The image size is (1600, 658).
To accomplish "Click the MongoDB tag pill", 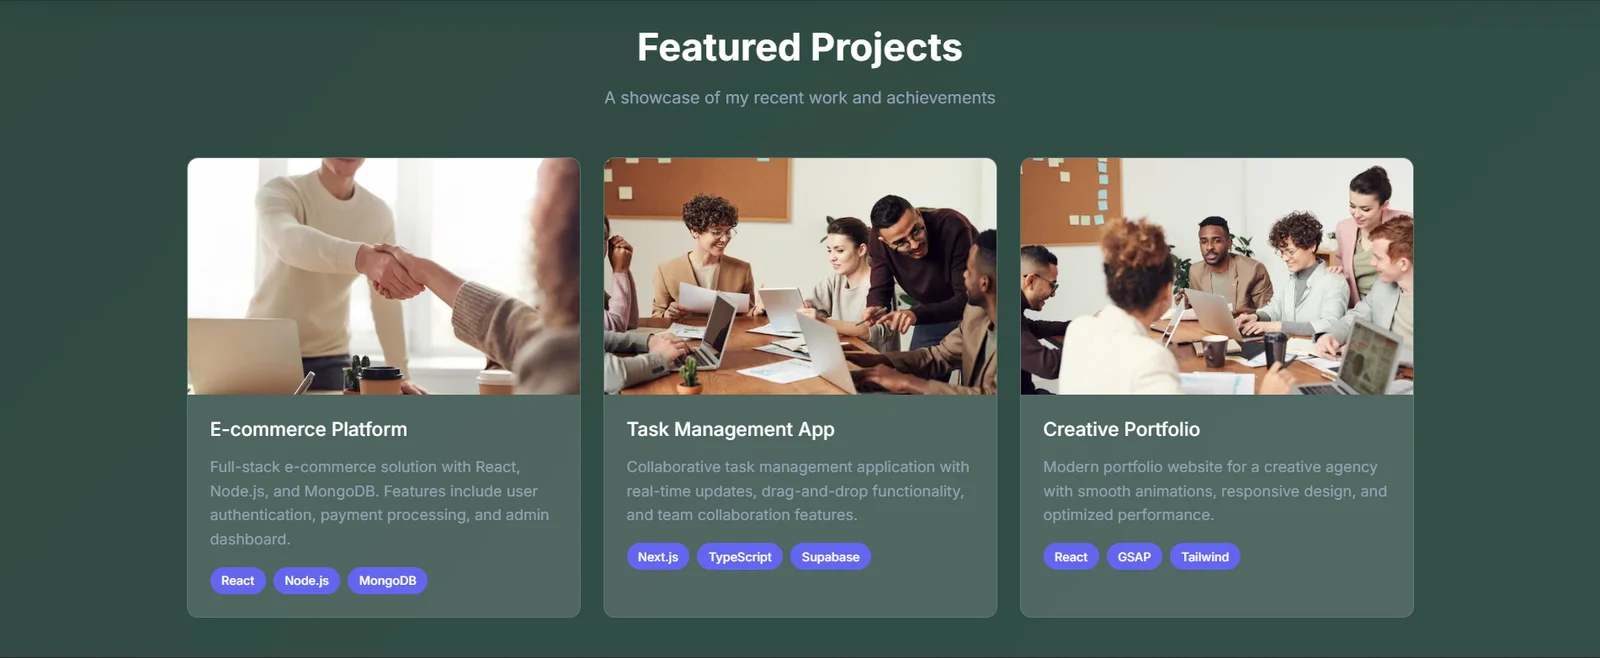I will coord(387,581).
